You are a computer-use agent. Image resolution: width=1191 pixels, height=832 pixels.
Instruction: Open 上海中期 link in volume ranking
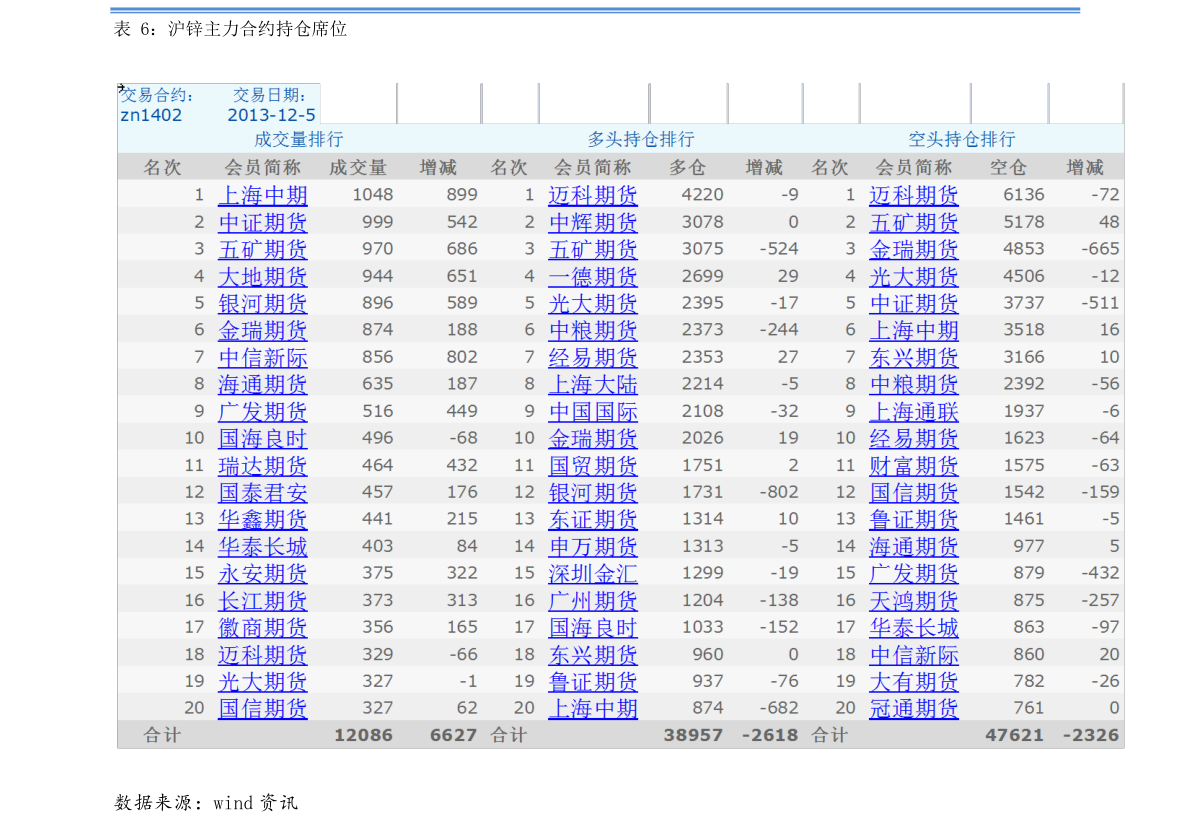[263, 195]
